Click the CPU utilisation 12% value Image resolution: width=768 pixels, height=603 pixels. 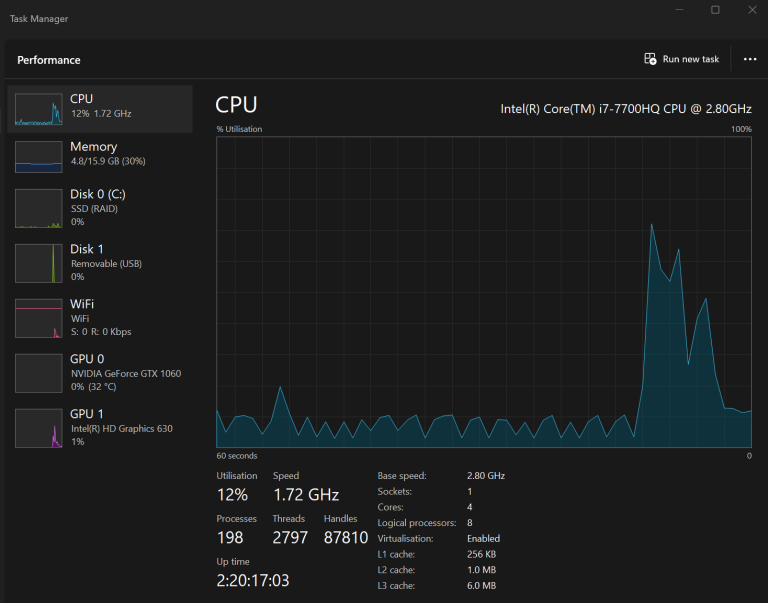pos(232,494)
